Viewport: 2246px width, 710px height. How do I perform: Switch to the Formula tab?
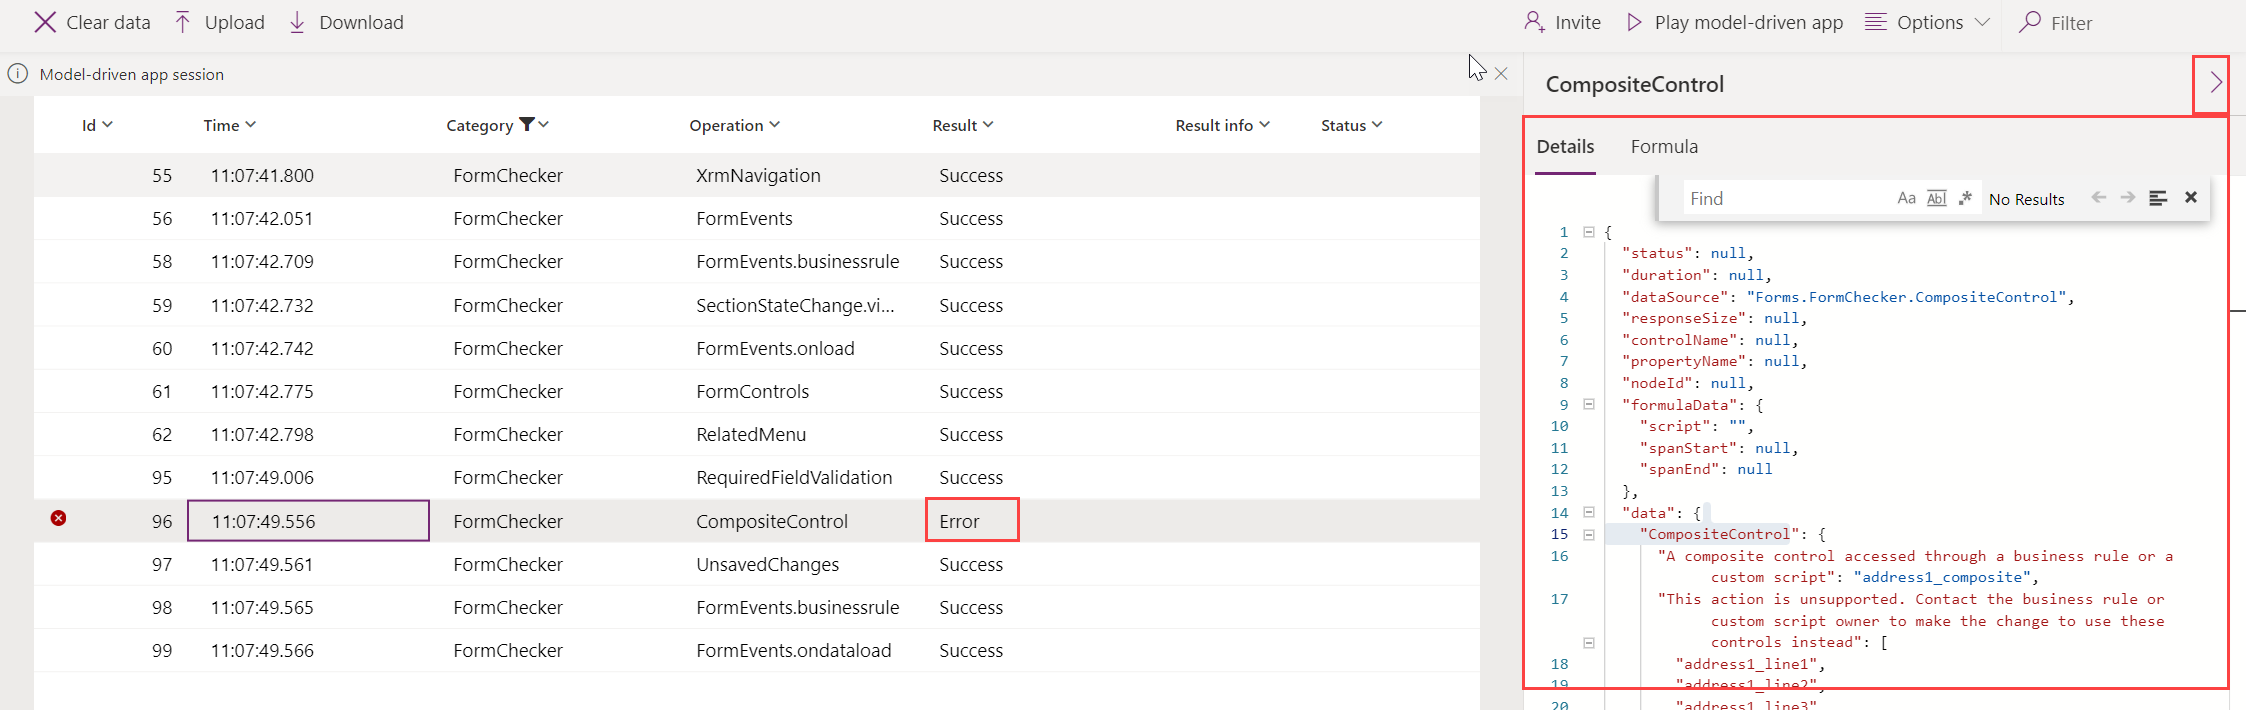tap(1664, 146)
